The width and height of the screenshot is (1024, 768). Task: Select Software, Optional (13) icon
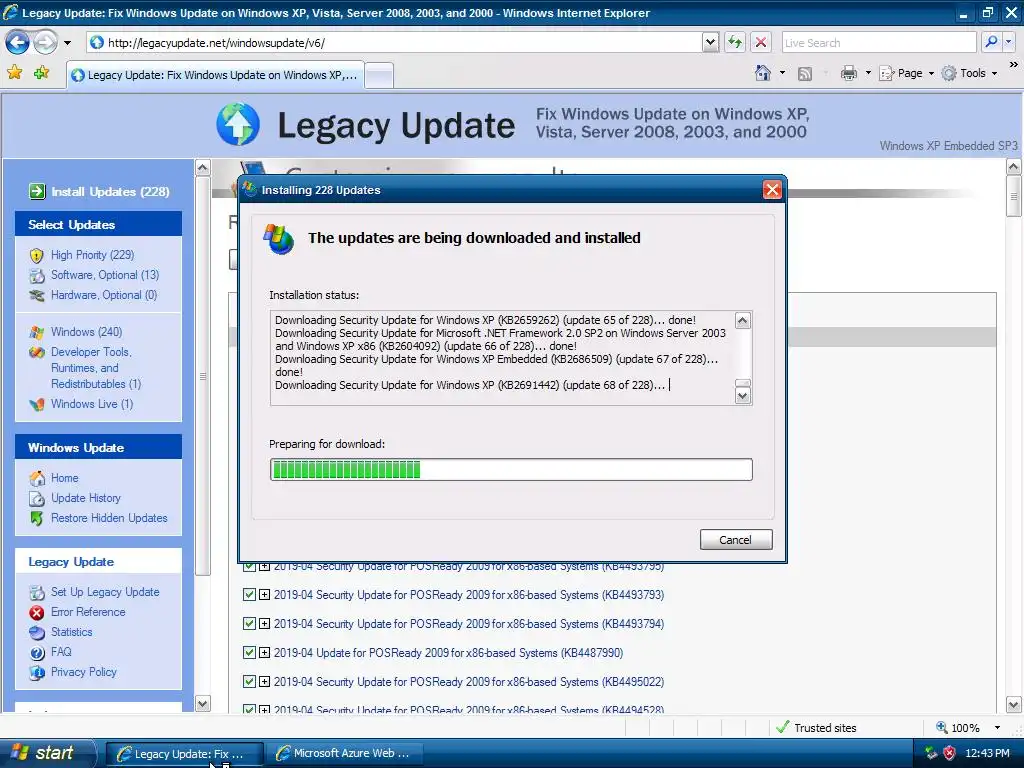(x=37, y=276)
